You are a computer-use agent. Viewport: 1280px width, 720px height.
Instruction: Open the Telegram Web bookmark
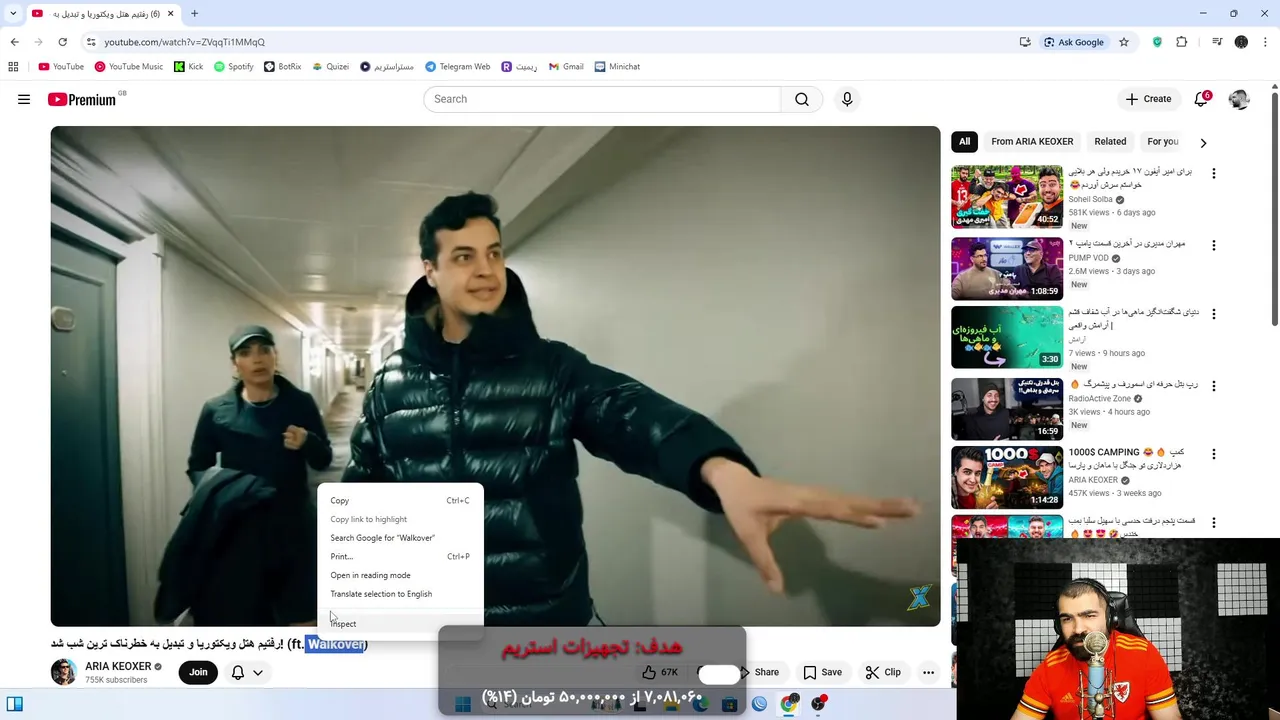pos(458,67)
